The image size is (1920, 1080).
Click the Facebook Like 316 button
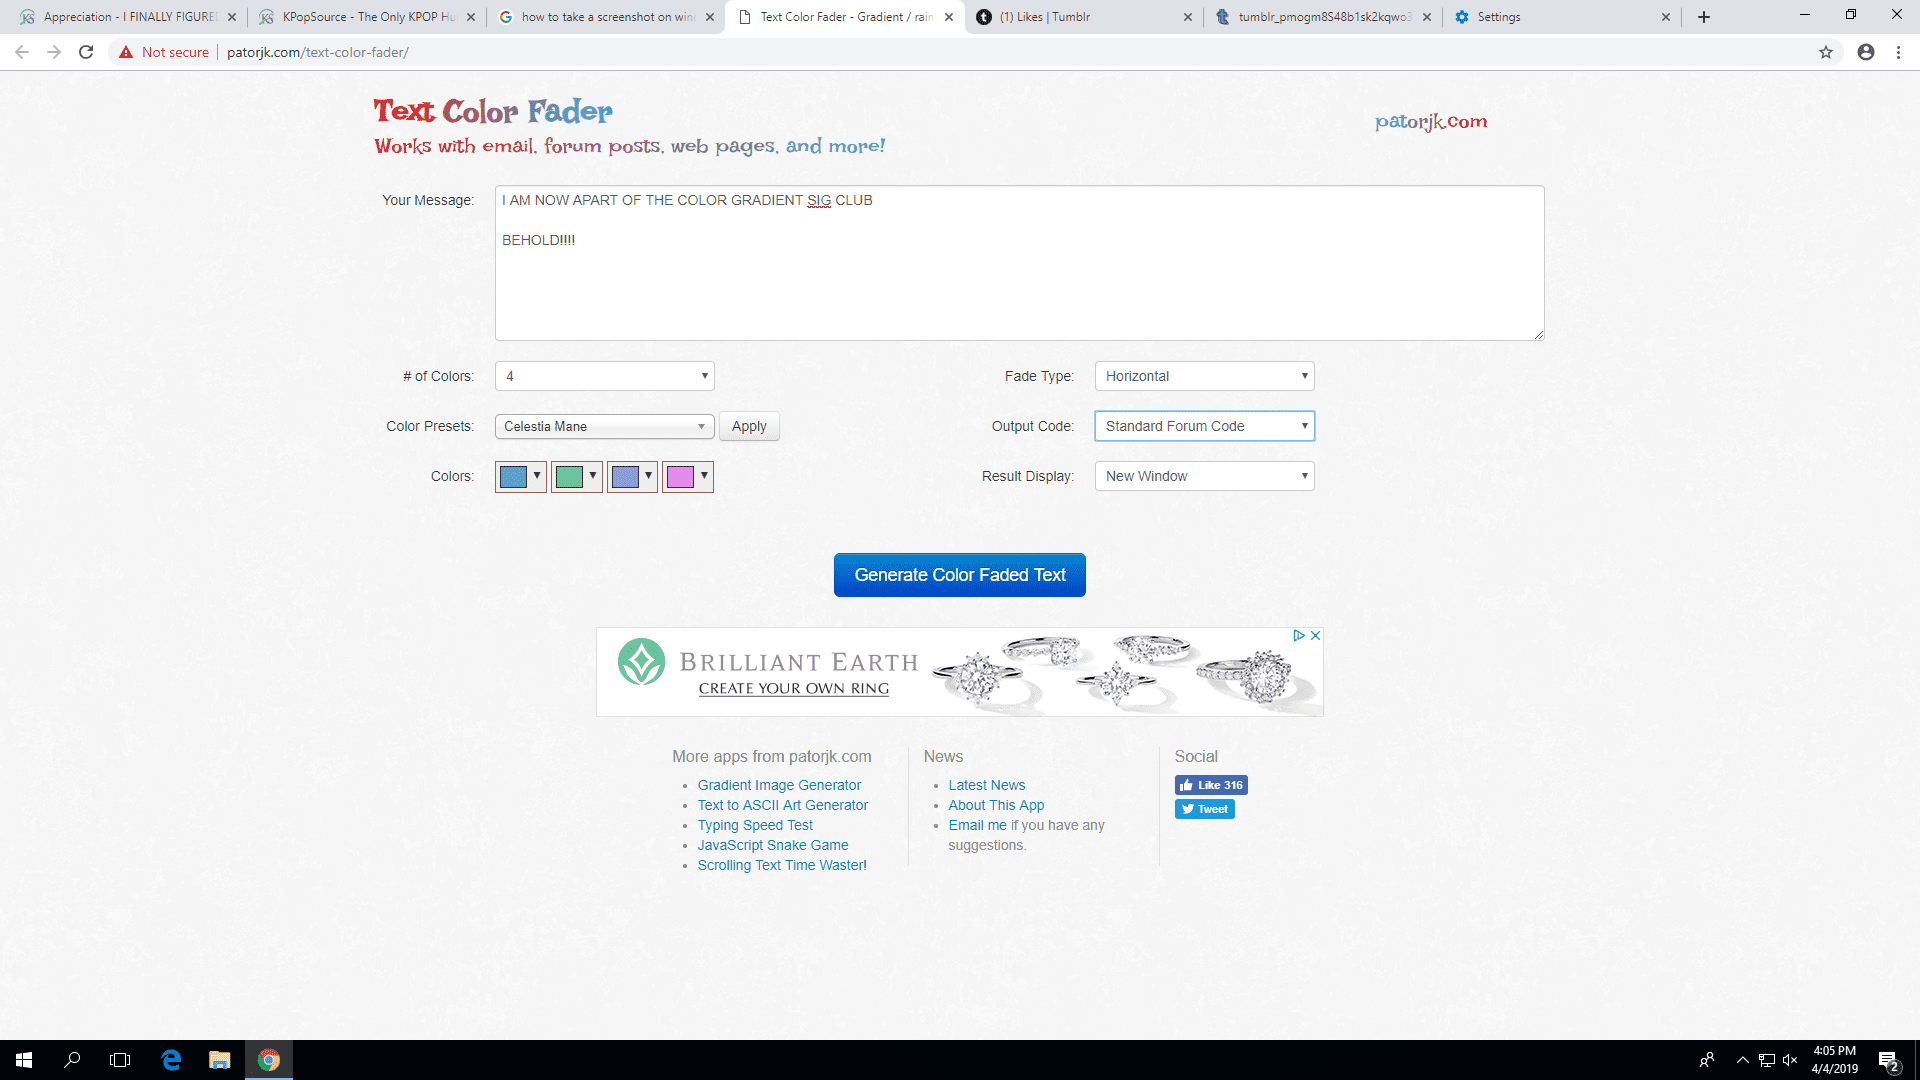tap(1211, 785)
